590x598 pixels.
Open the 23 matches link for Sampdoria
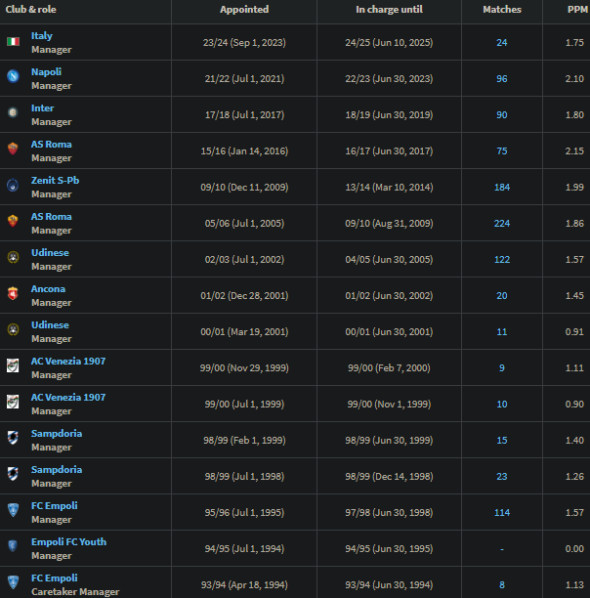pyautogui.click(x=502, y=476)
